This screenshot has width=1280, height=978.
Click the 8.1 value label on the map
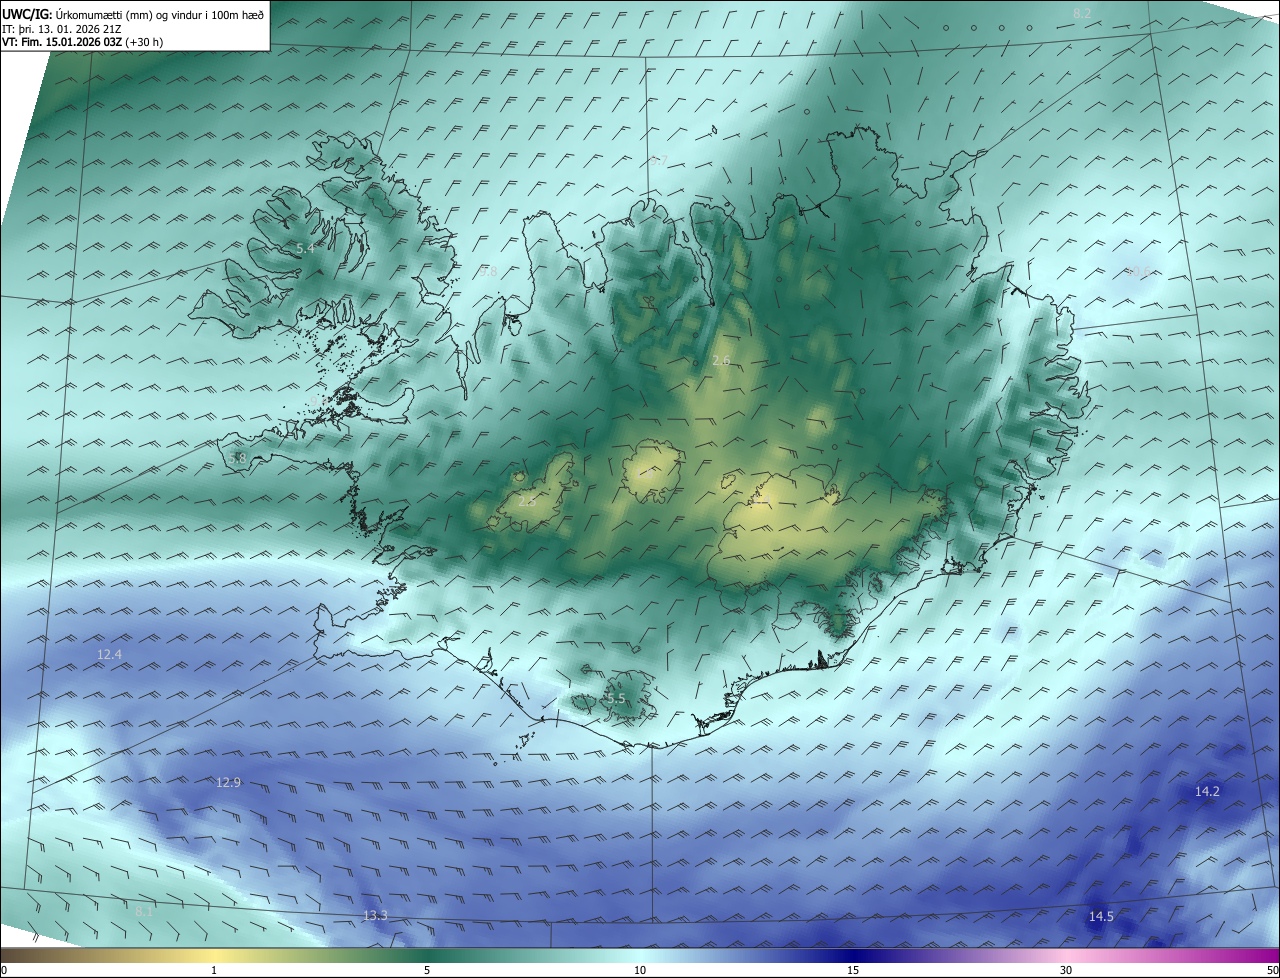(x=145, y=911)
